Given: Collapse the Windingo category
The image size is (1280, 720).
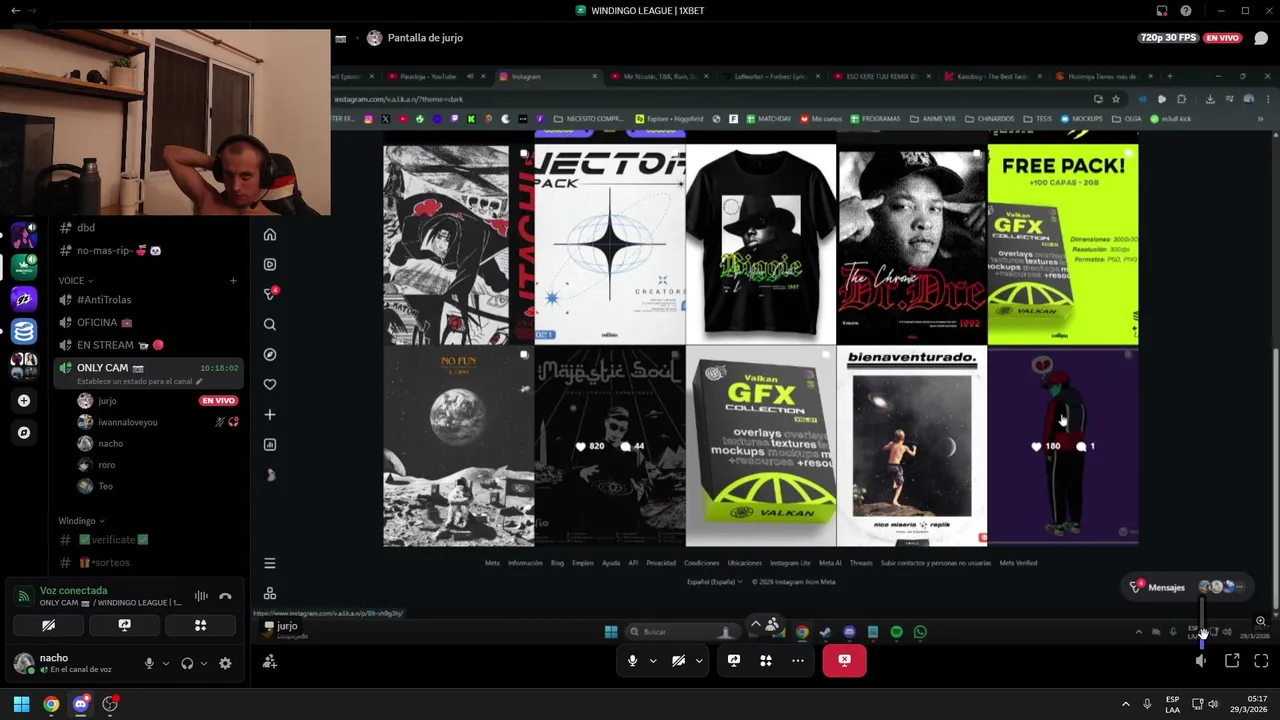Looking at the screenshot, I should 81,521.
